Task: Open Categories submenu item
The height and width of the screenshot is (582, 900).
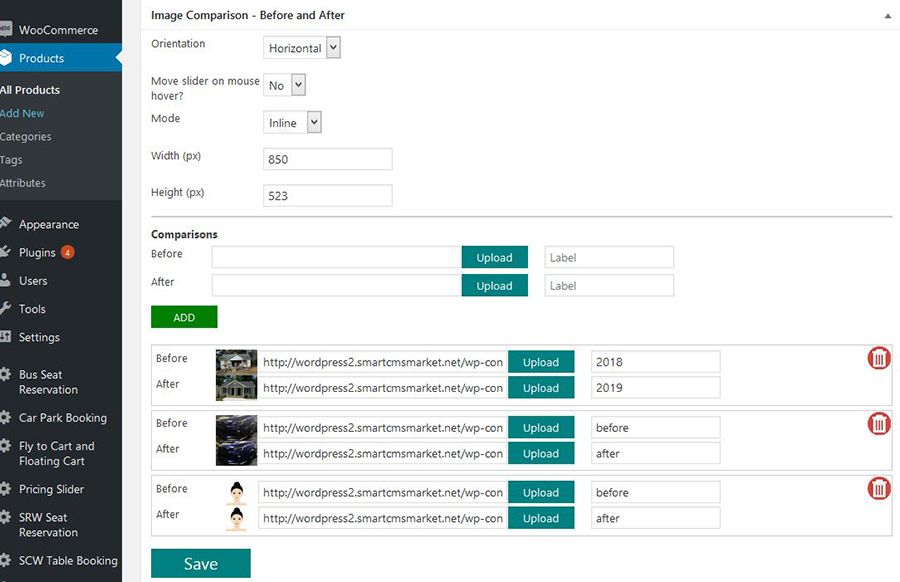Action: (26, 137)
